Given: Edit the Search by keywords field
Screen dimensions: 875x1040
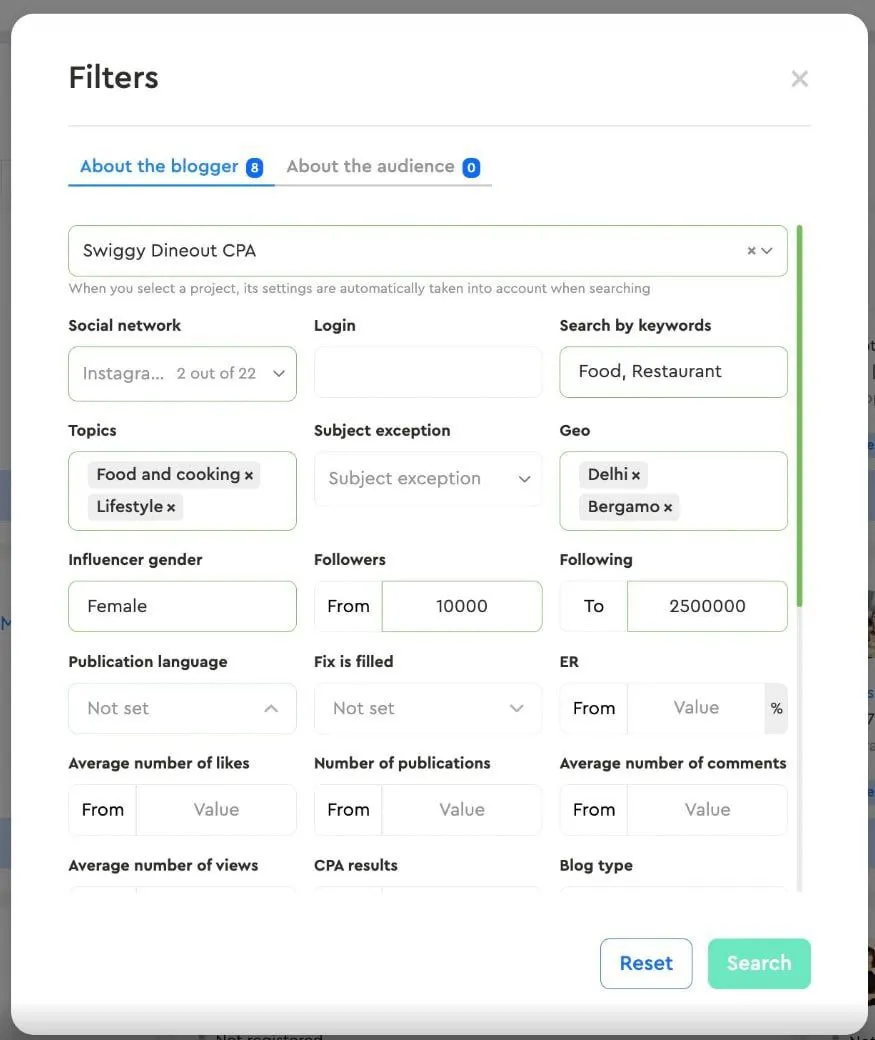Looking at the screenshot, I should pos(673,372).
